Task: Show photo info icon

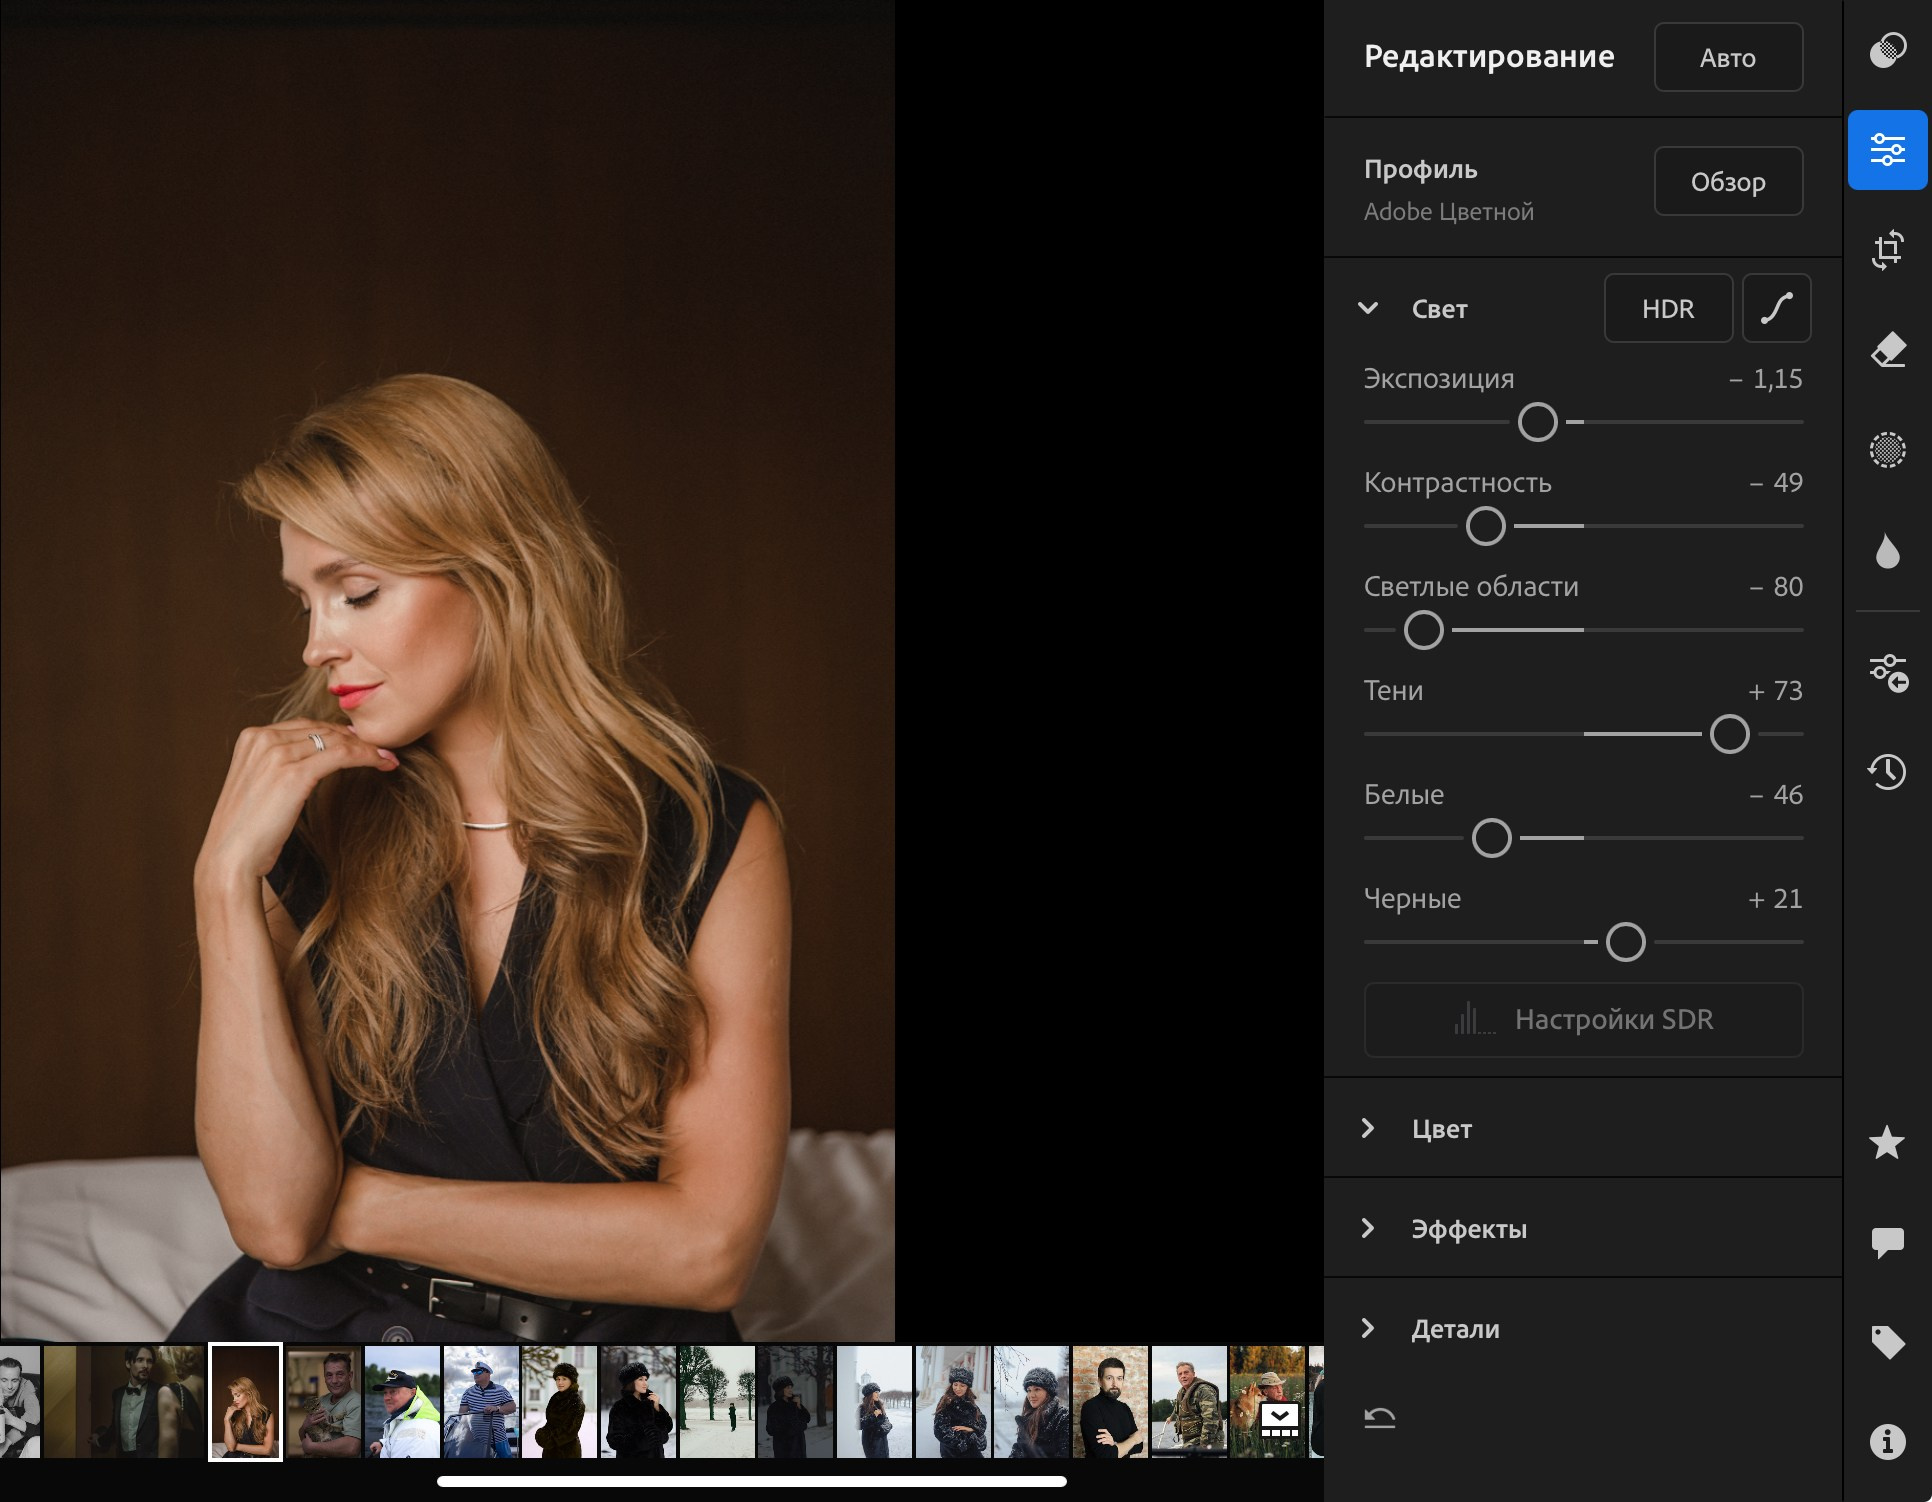Action: click(x=1887, y=1441)
